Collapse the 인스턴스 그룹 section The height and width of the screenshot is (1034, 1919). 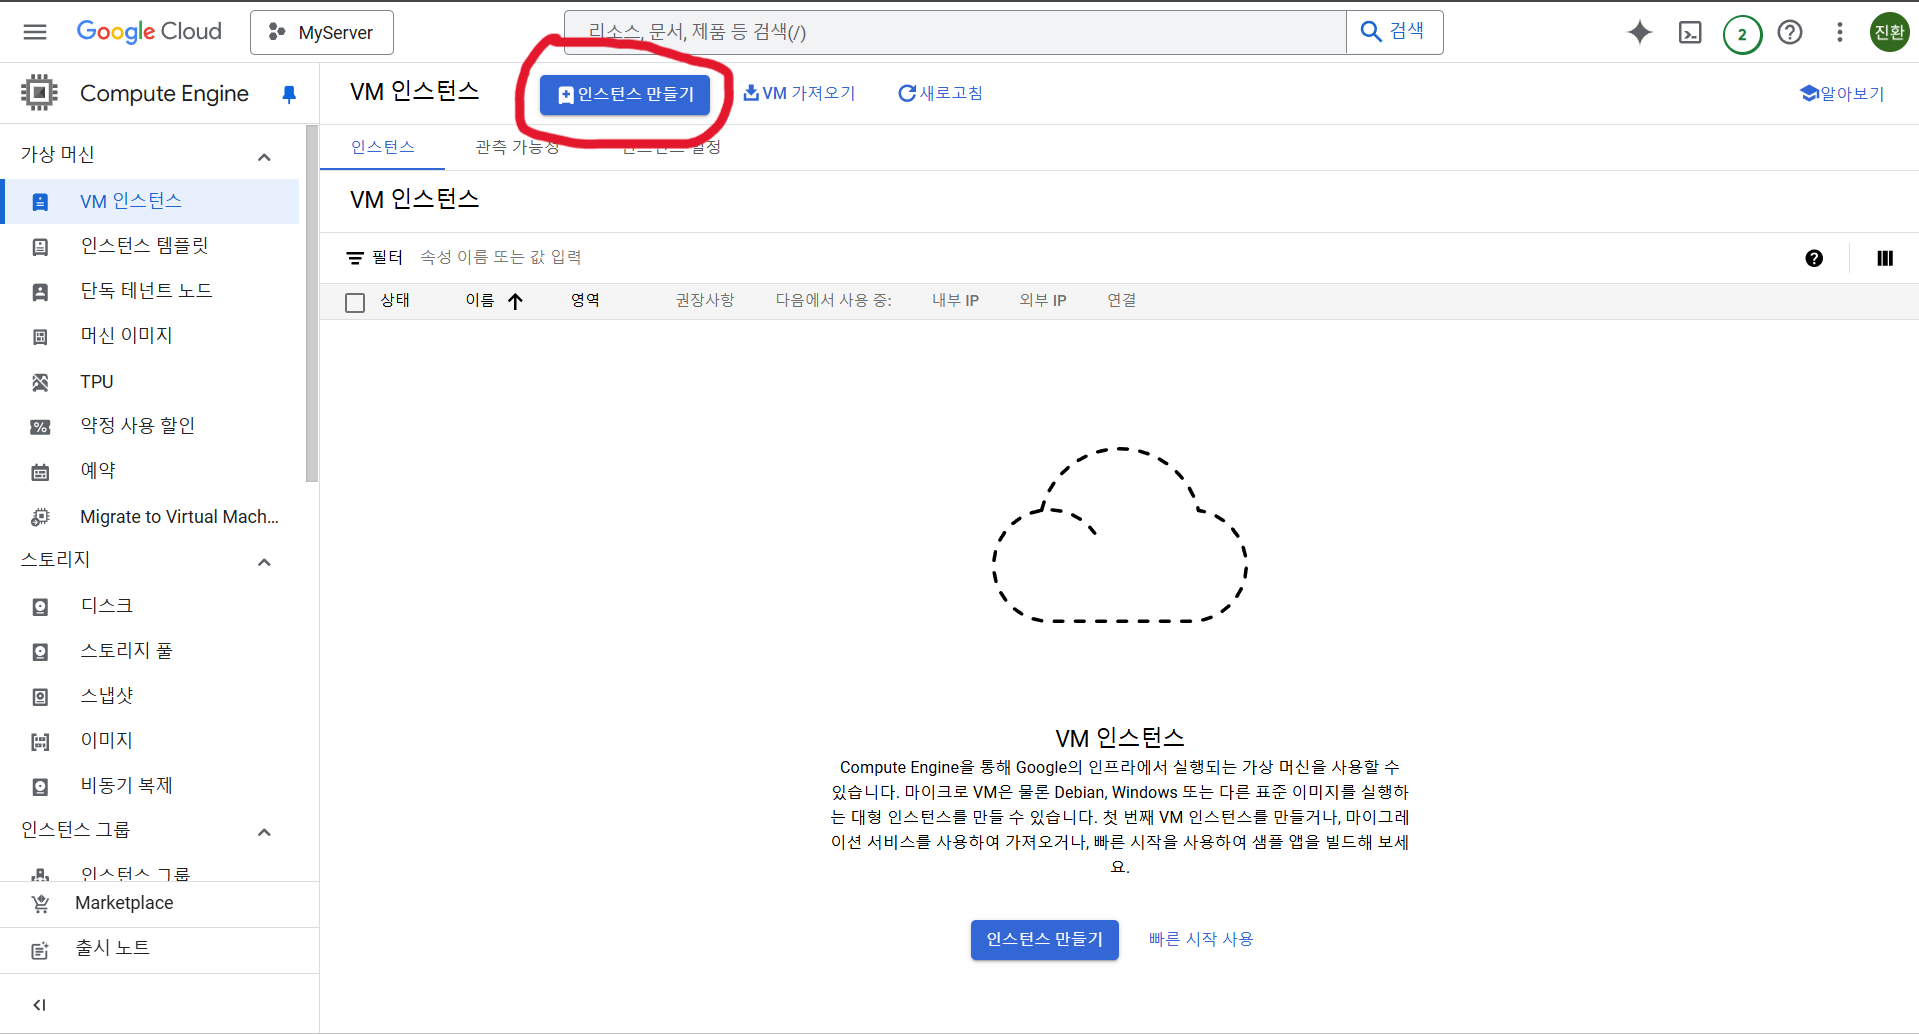coord(264,831)
